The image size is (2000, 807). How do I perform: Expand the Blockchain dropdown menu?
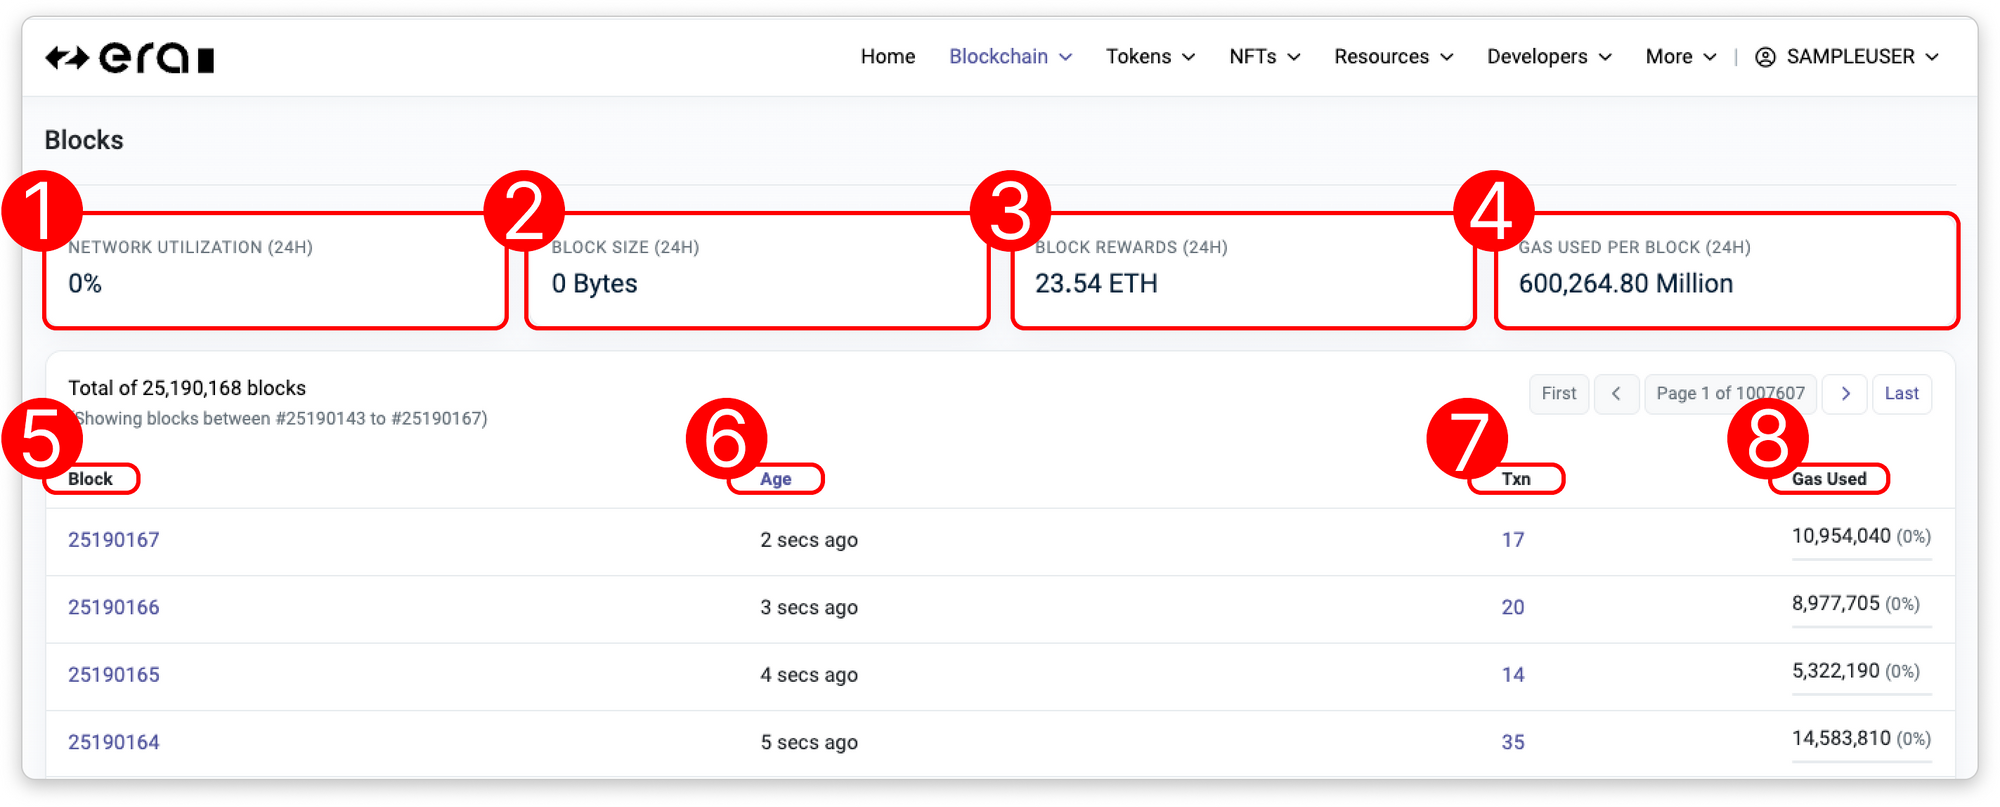tap(1010, 57)
